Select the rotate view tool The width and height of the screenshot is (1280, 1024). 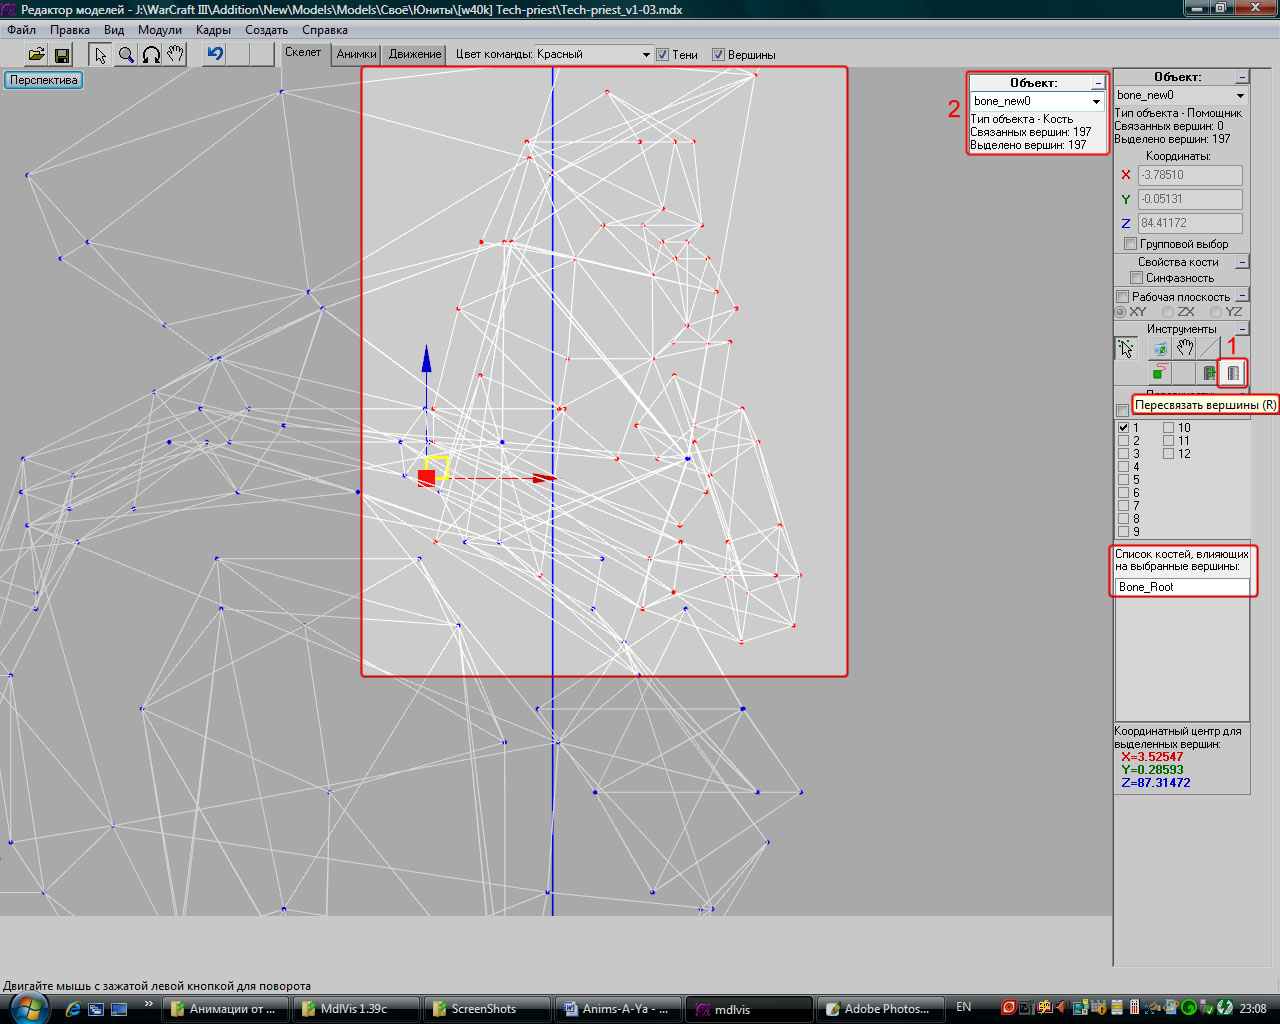coord(151,54)
